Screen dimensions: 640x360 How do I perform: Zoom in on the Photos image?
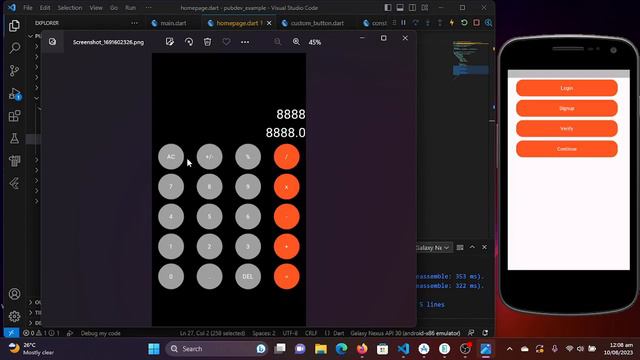tap(296, 42)
